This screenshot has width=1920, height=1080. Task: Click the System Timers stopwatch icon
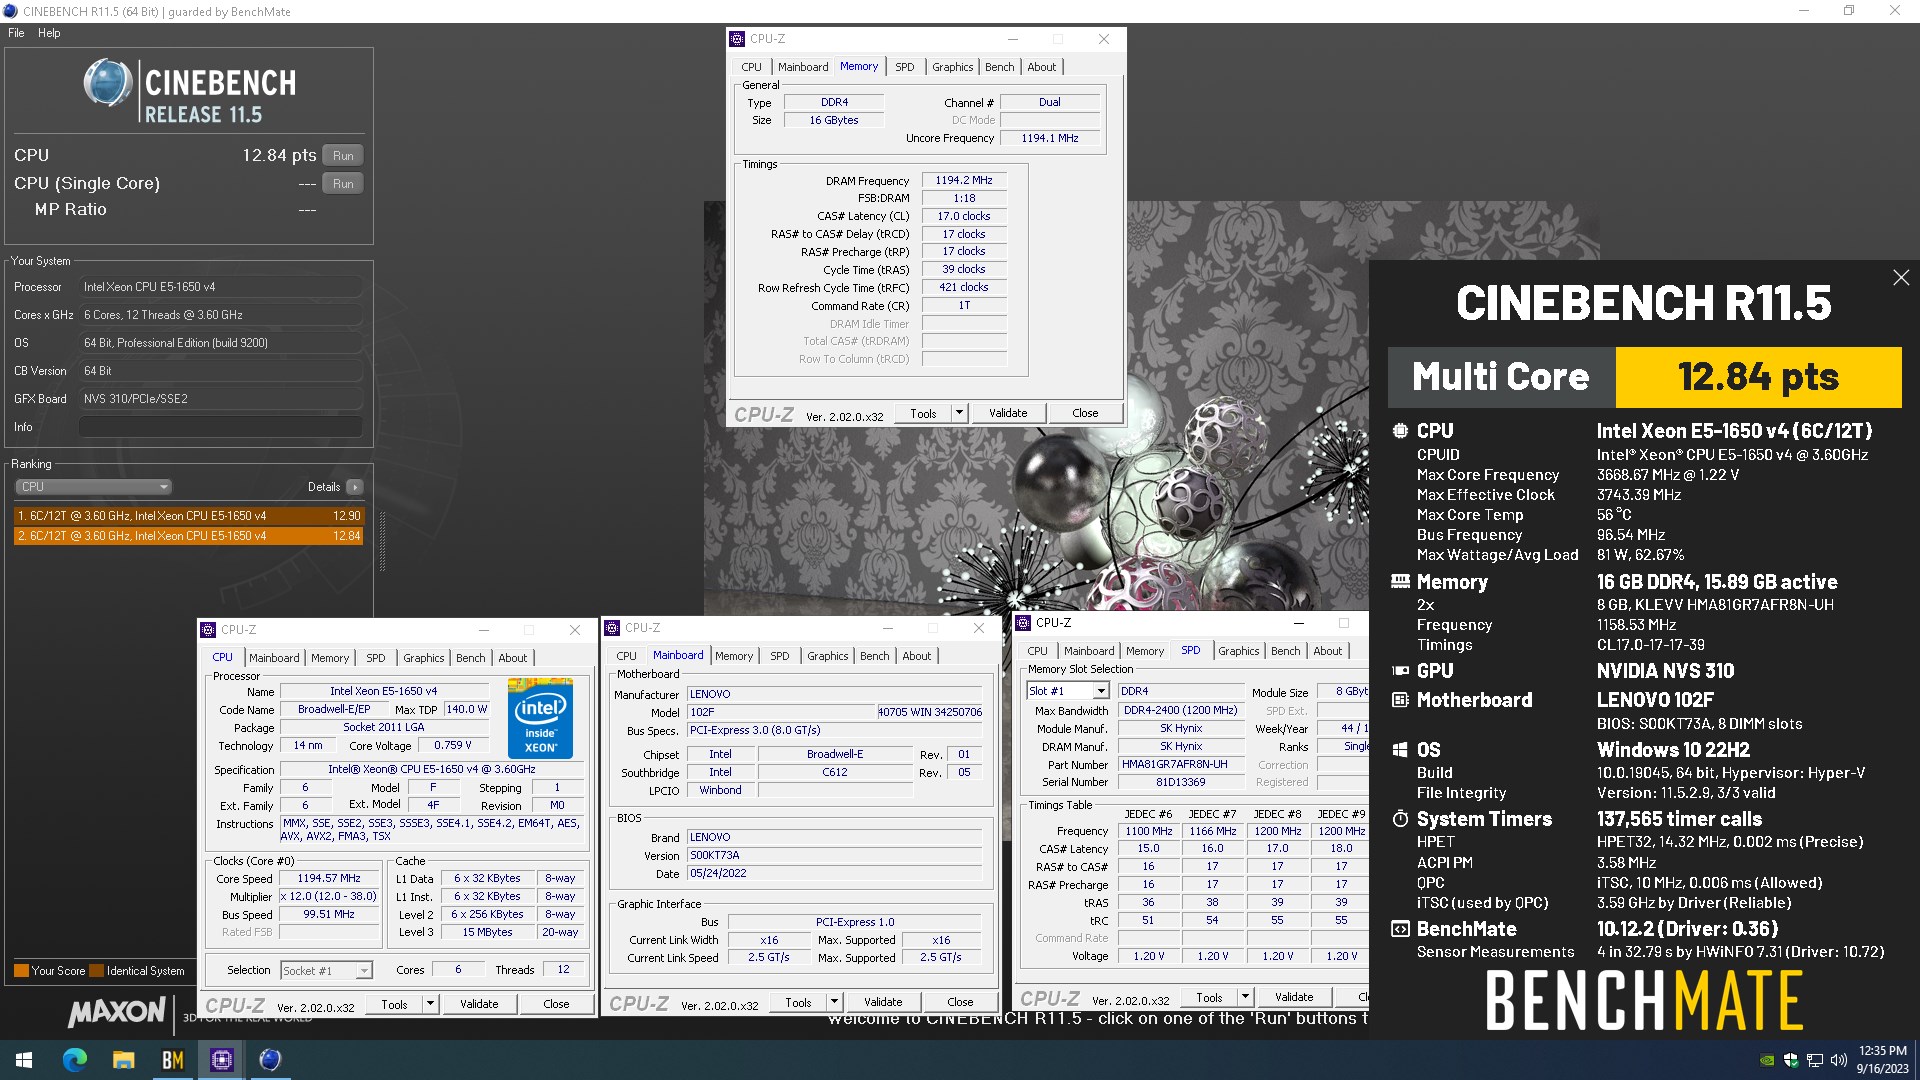coord(1401,819)
